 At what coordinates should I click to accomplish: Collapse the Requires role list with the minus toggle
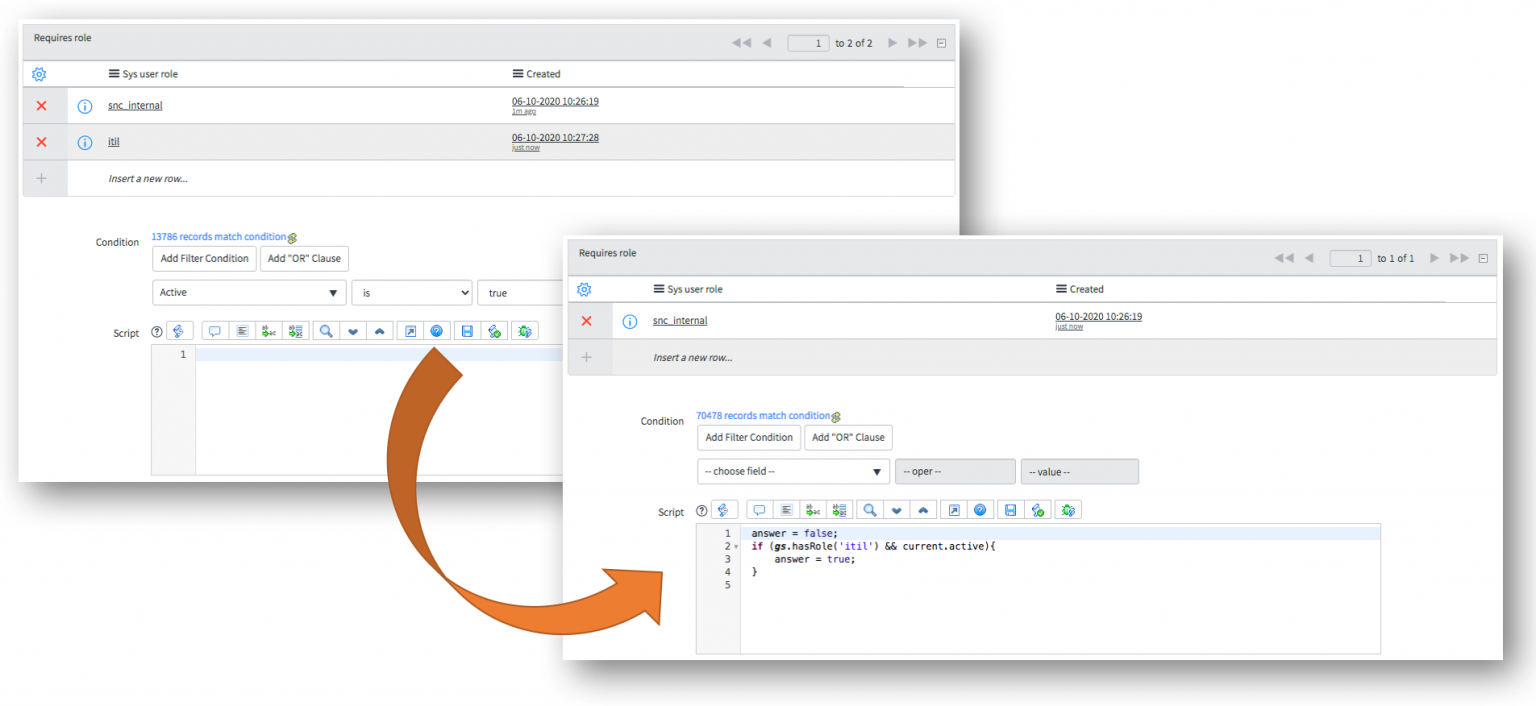tap(1484, 257)
